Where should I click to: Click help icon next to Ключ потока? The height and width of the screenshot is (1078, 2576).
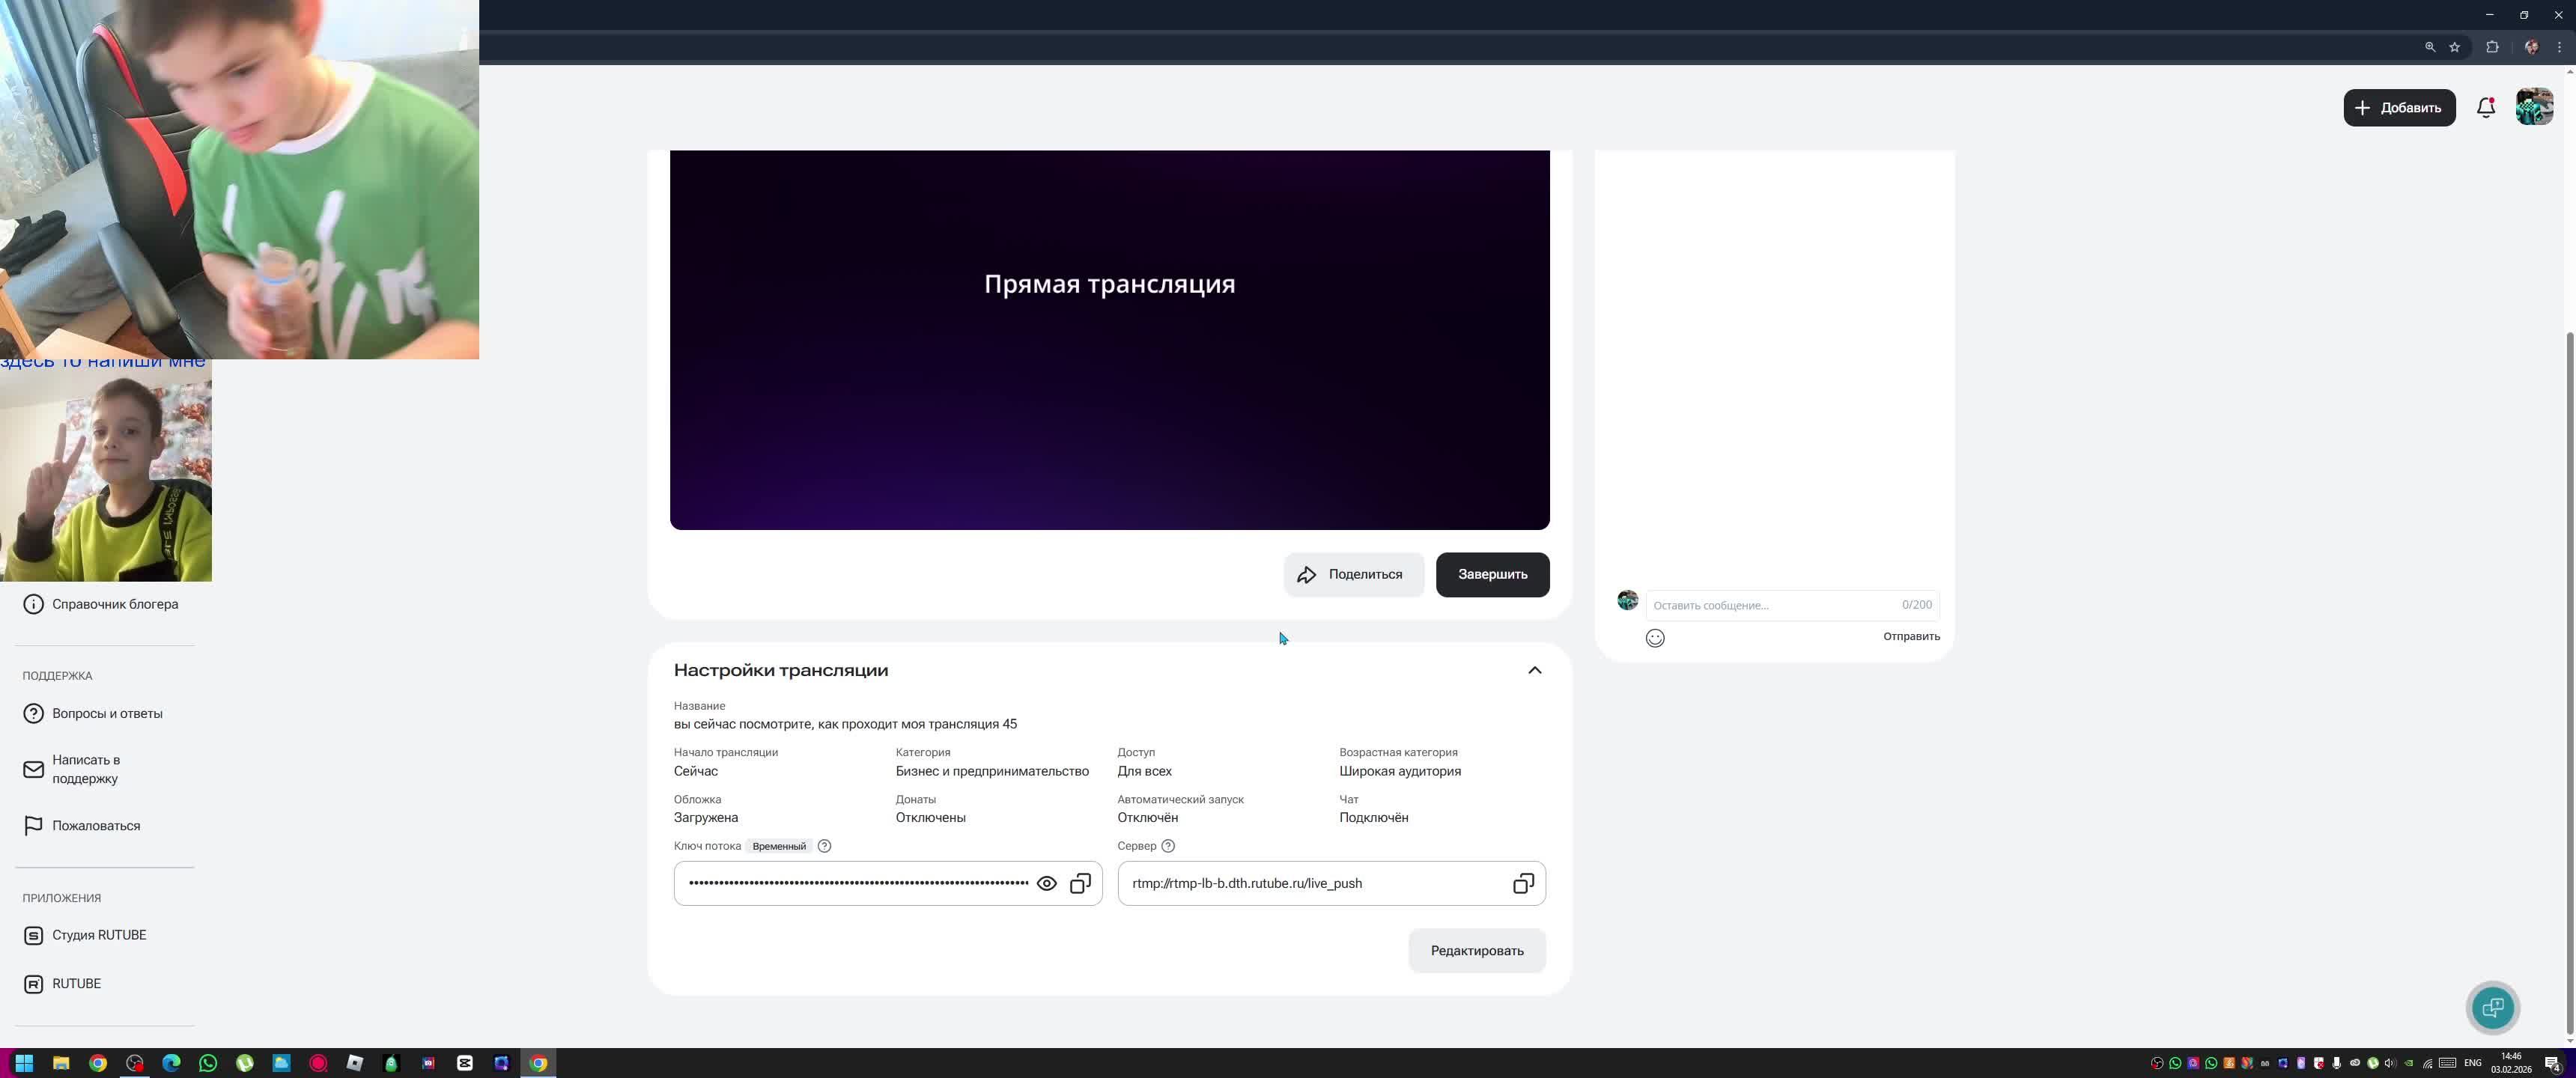coord(824,846)
